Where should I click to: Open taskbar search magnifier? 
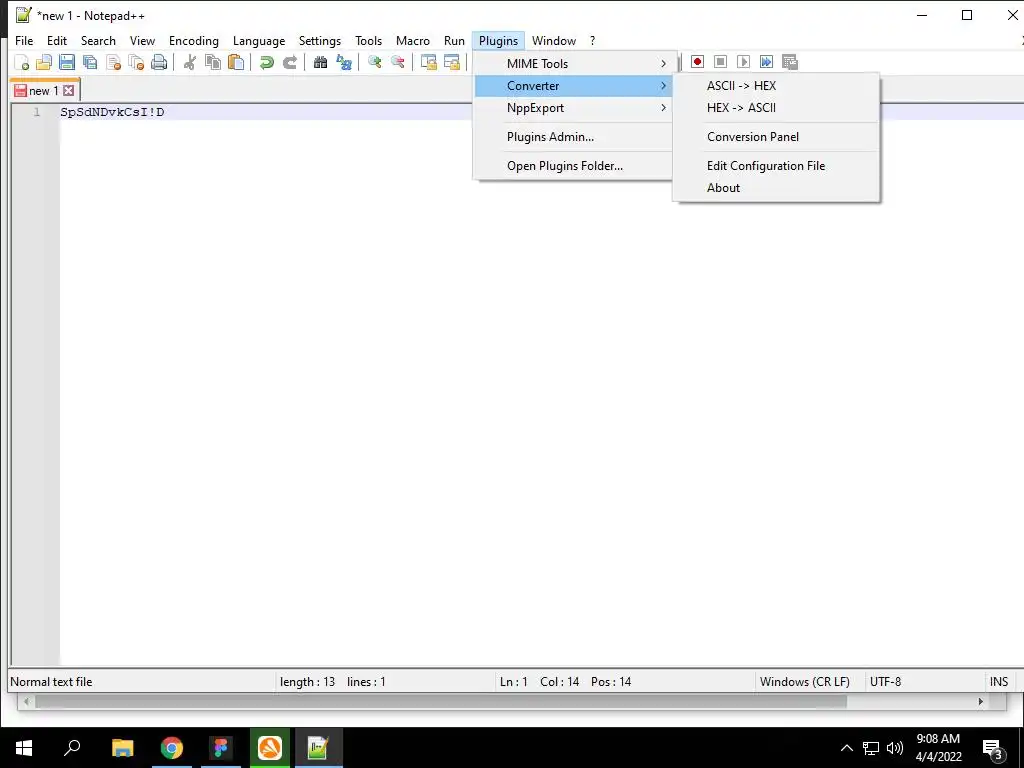pyautogui.click(x=72, y=748)
